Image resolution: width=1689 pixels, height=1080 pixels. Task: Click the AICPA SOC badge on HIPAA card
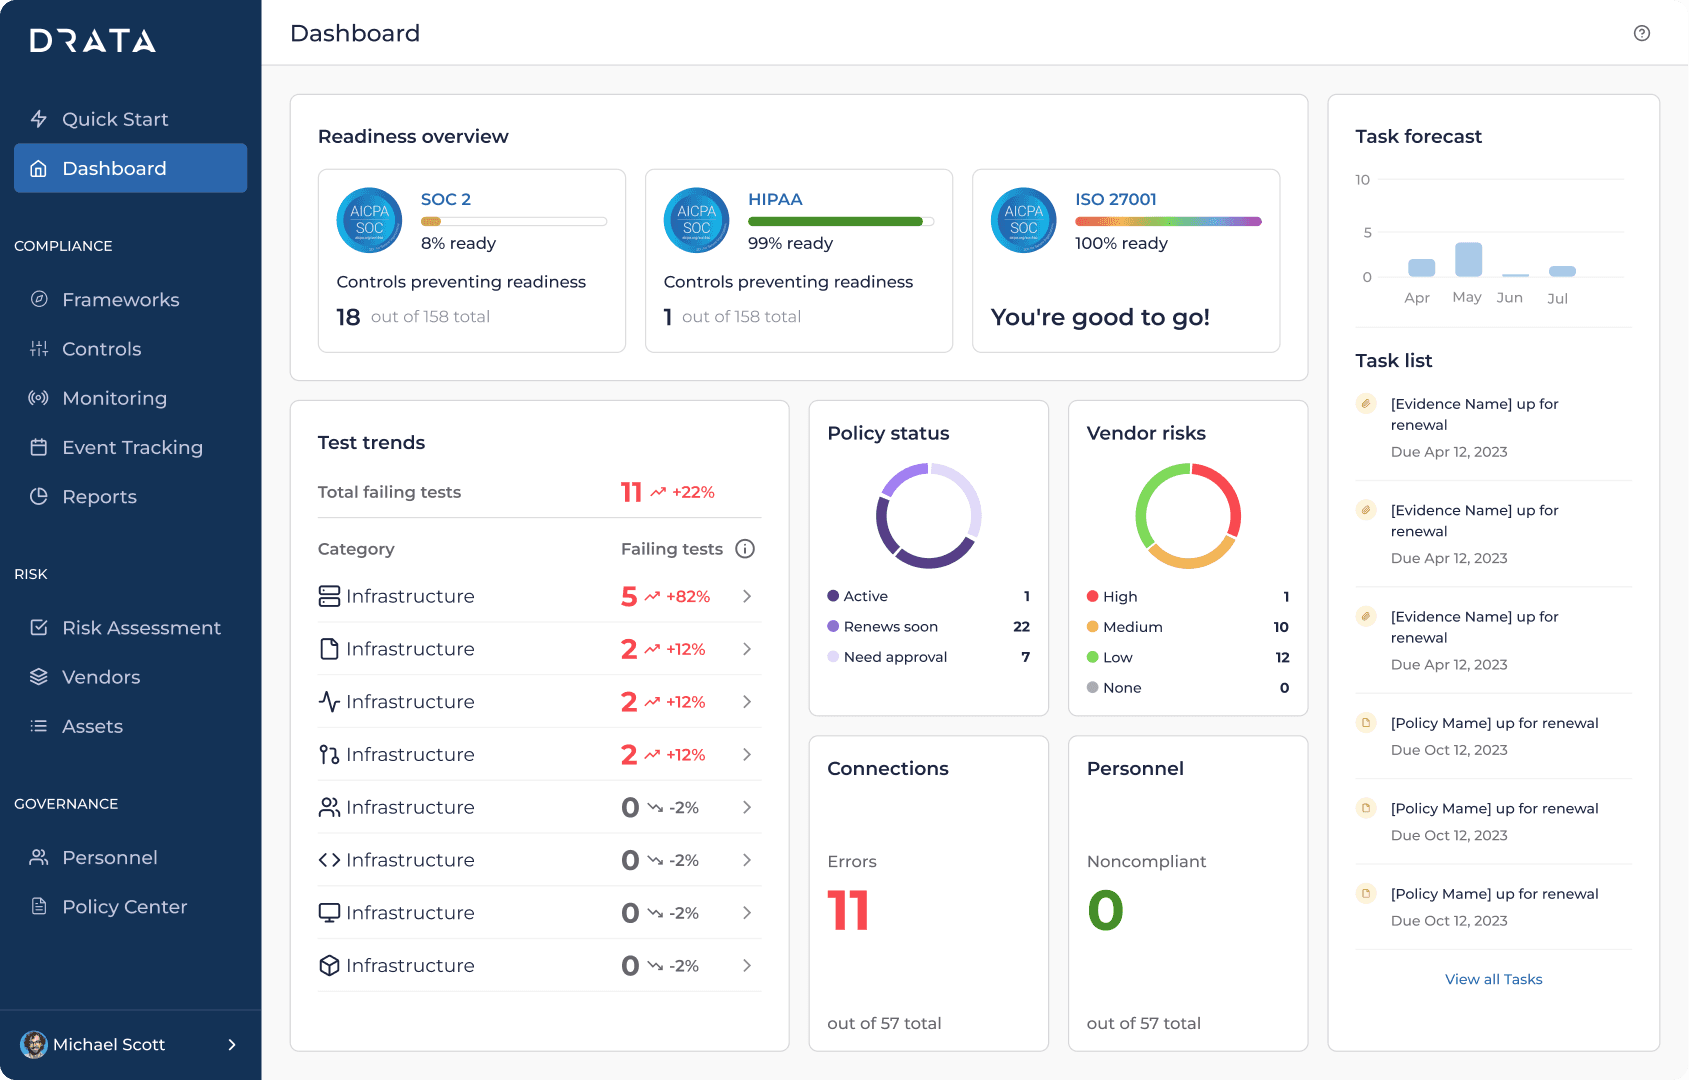pyautogui.click(x=696, y=220)
